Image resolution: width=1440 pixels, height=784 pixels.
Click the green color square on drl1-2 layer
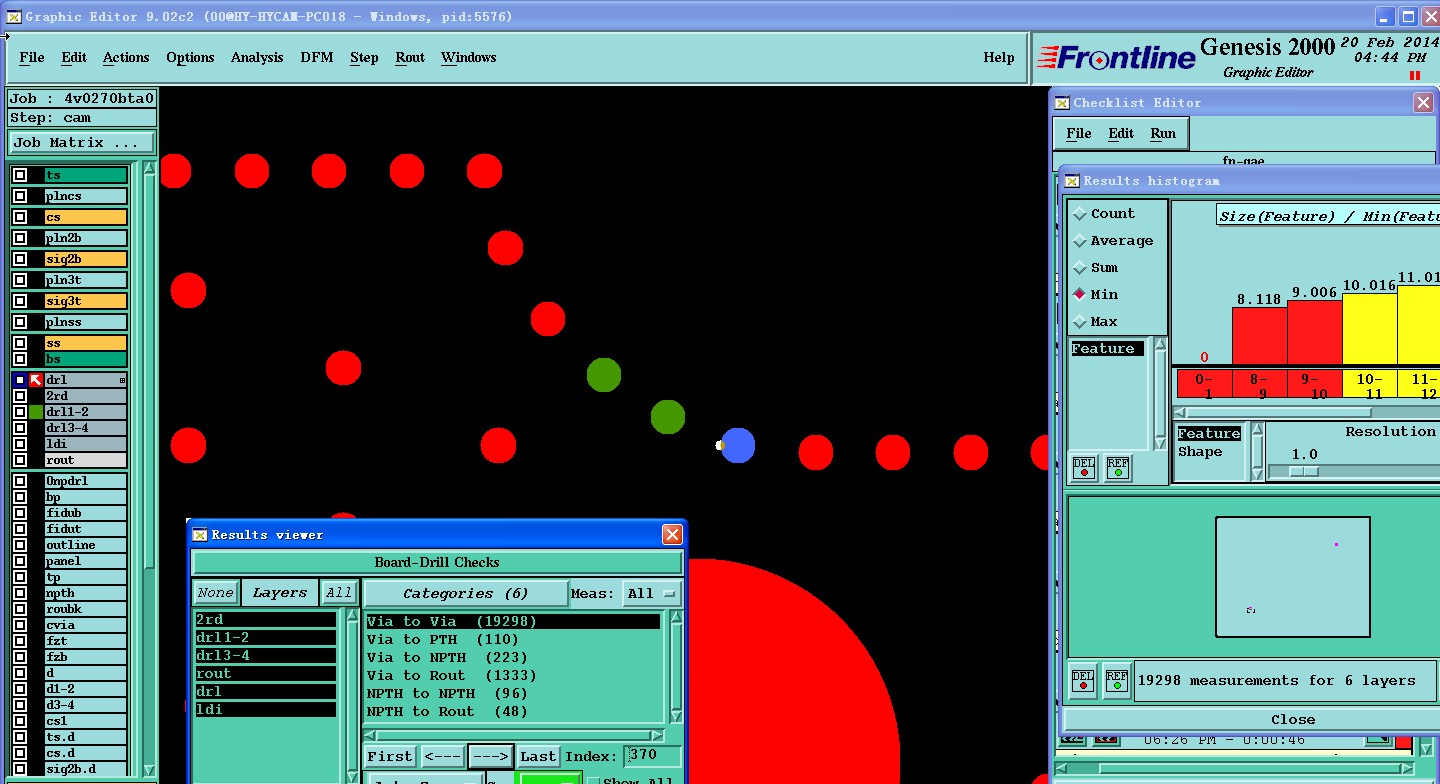pyautogui.click(x=36, y=412)
